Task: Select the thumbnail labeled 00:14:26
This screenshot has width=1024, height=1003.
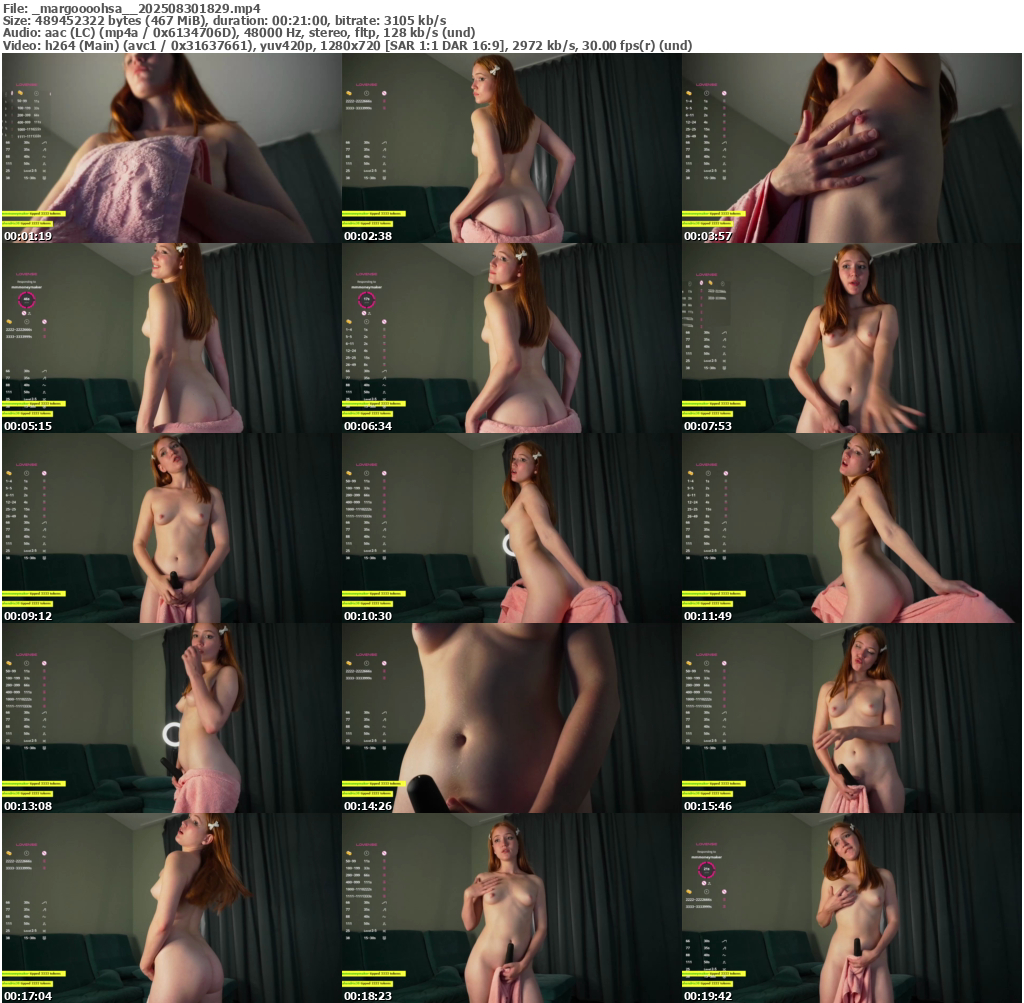Action: pyautogui.click(x=511, y=718)
